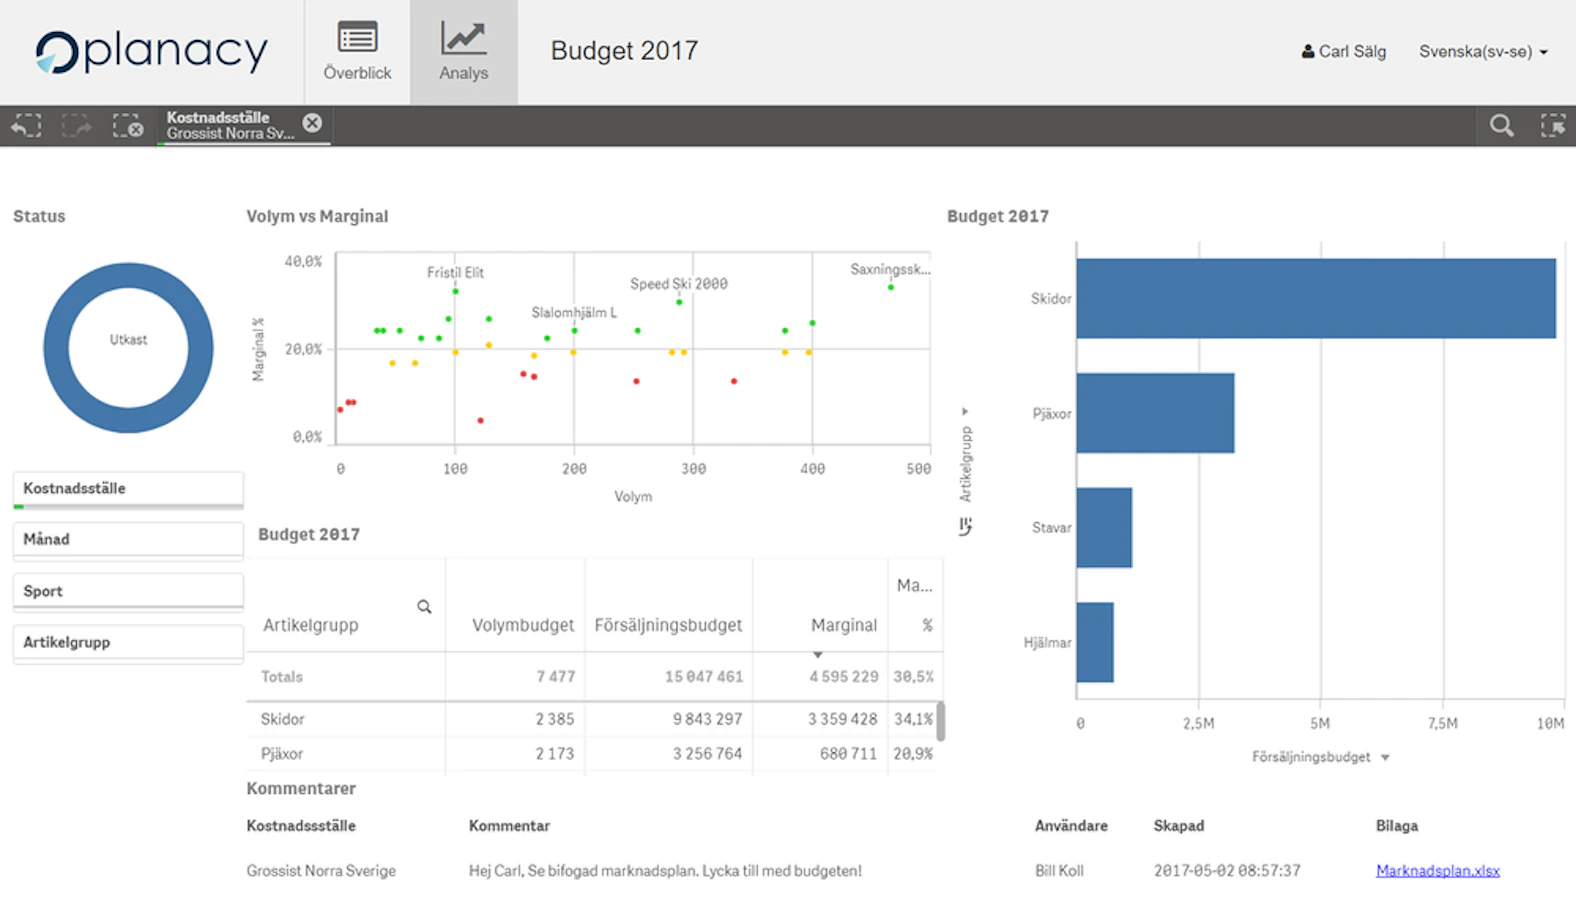The width and height of the screenshot is (1576, 900).
Task: Click the 15 047 461 totals value
Action: pyautogui.click(x=704, y=677)
